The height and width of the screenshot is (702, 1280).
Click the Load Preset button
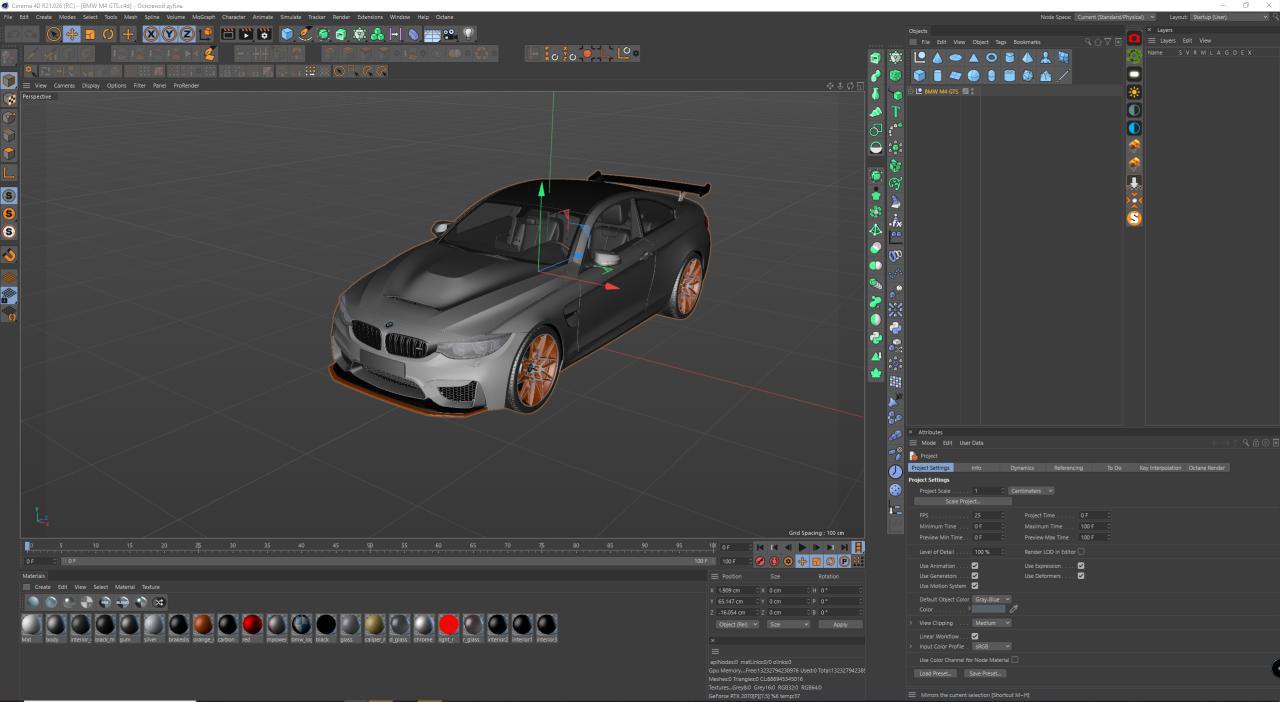(x=936, y=674)
